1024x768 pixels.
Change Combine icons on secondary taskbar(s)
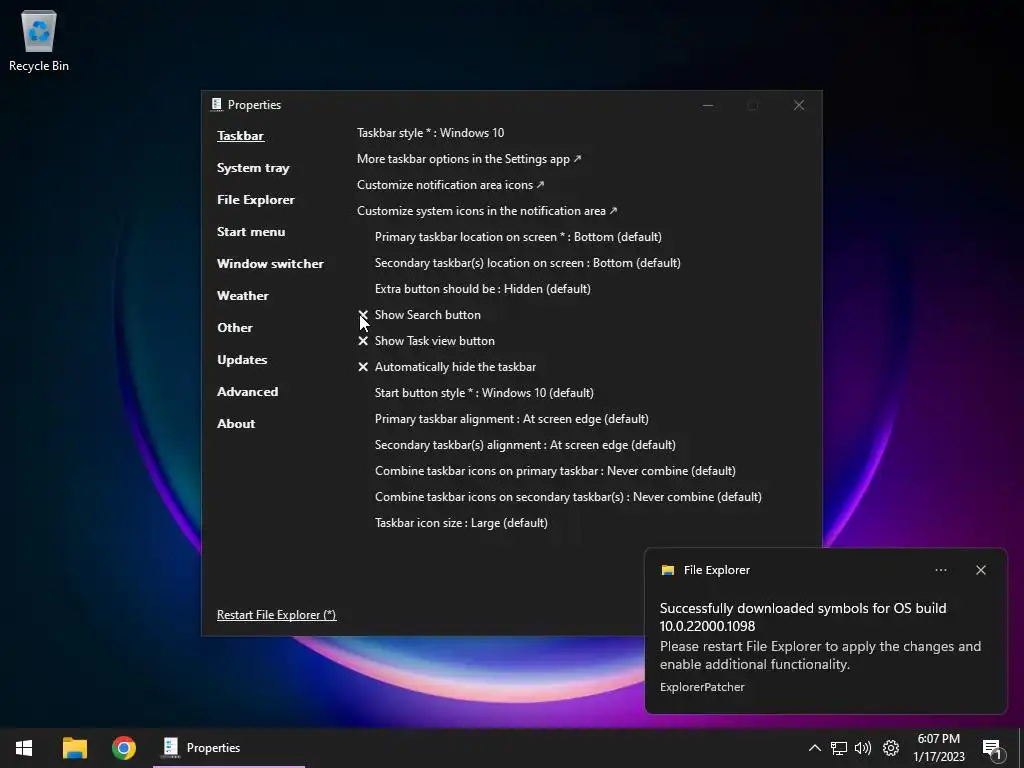(x=568, y=497)
